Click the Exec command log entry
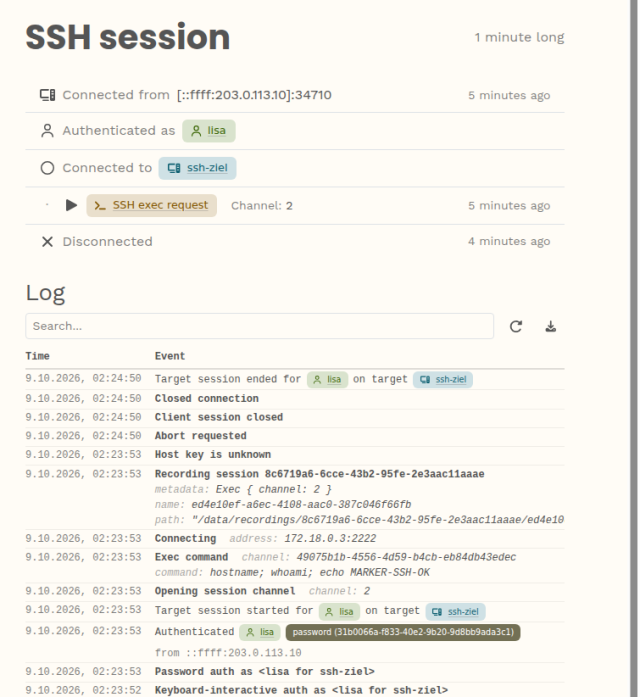Screen dimensions: 640x697 point(295,565)
